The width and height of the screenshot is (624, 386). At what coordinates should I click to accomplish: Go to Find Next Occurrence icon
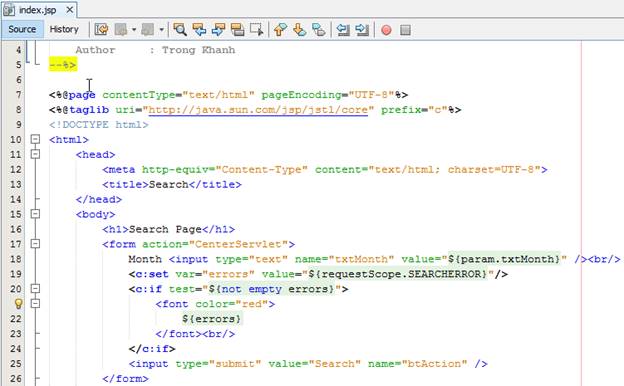[x=218, y=29]
